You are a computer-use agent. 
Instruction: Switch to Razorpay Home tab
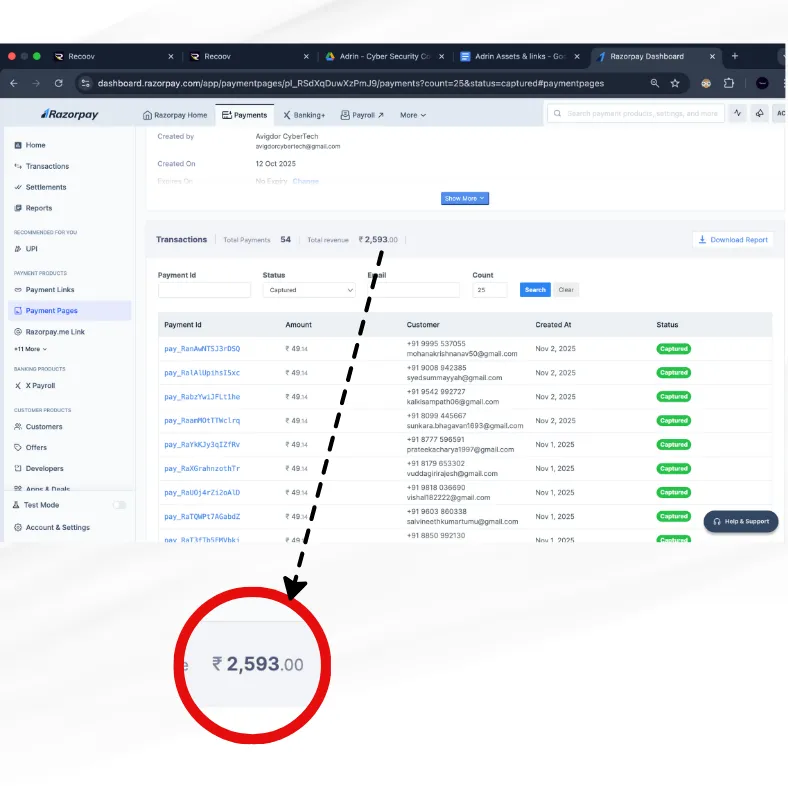(x=175, y=115)
